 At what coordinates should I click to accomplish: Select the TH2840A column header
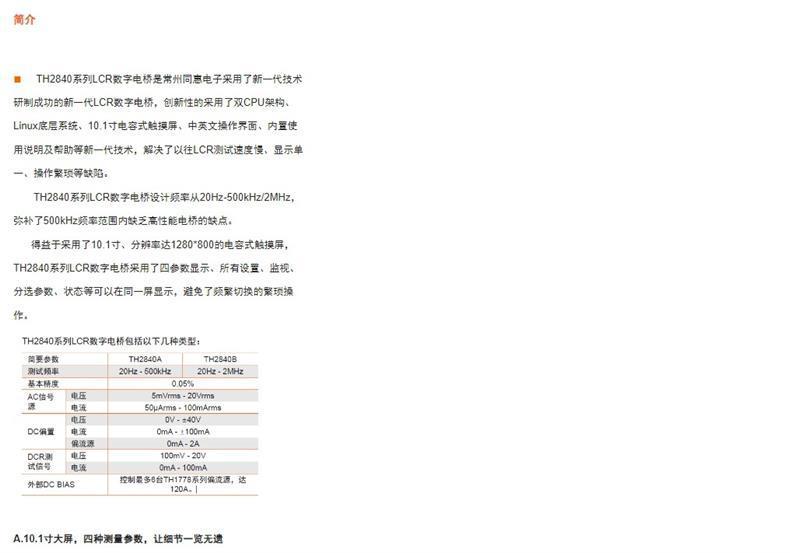145,359
